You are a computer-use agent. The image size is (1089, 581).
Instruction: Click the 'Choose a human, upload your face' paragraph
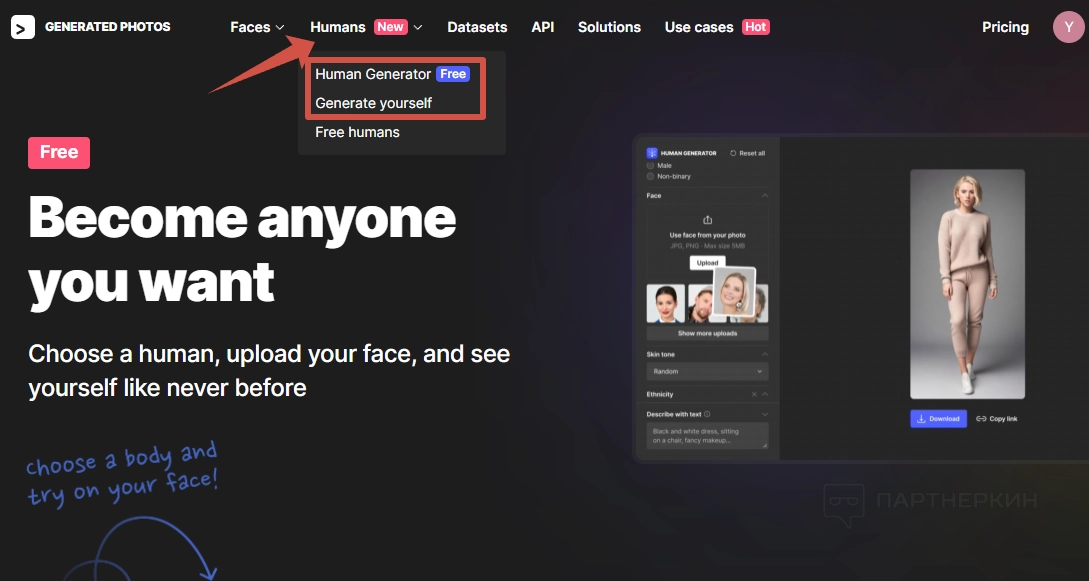tap(269, 371)
